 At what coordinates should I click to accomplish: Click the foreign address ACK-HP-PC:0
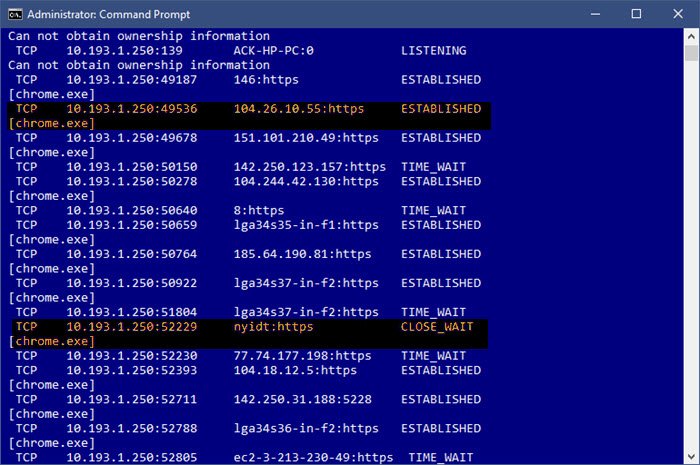pyautogui.click(x=273, y=50)
